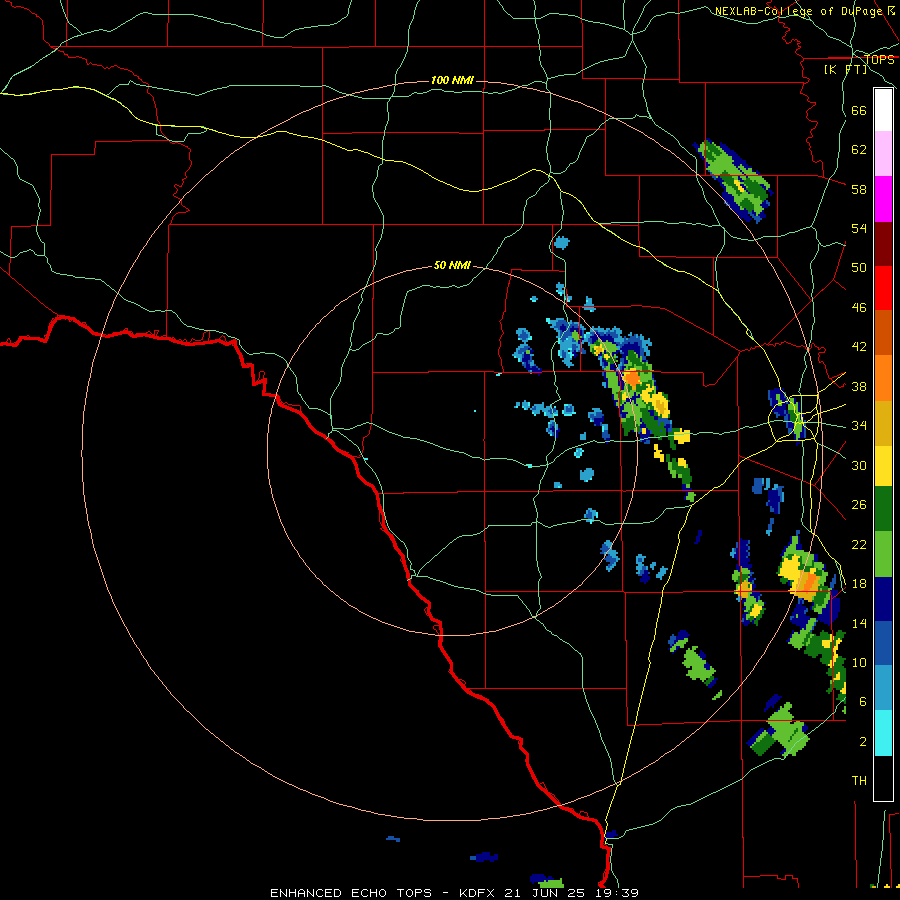This screenshot has height=900, width=900.
Task: Click the legend value '50'
Action: [859, 268]
